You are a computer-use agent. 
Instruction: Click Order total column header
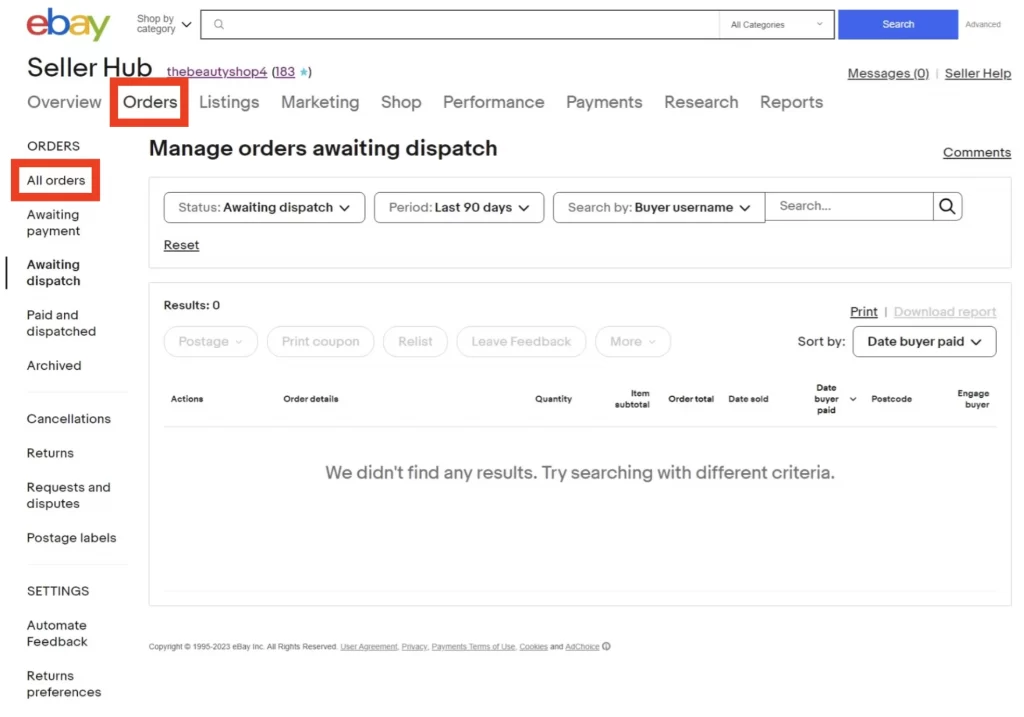(691, 399)
